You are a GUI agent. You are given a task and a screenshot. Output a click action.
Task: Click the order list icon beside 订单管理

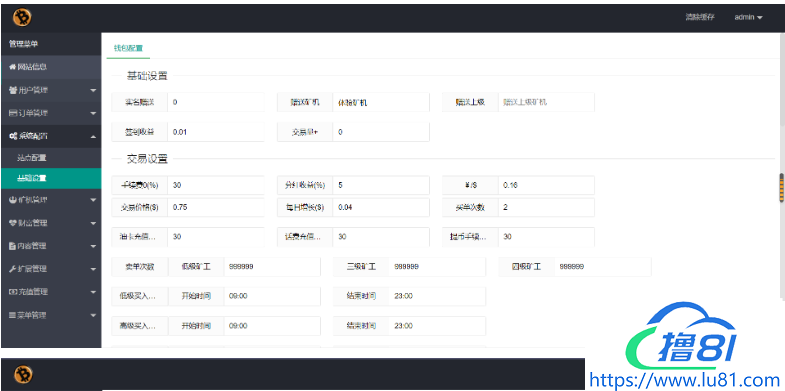tap(13, 113)
